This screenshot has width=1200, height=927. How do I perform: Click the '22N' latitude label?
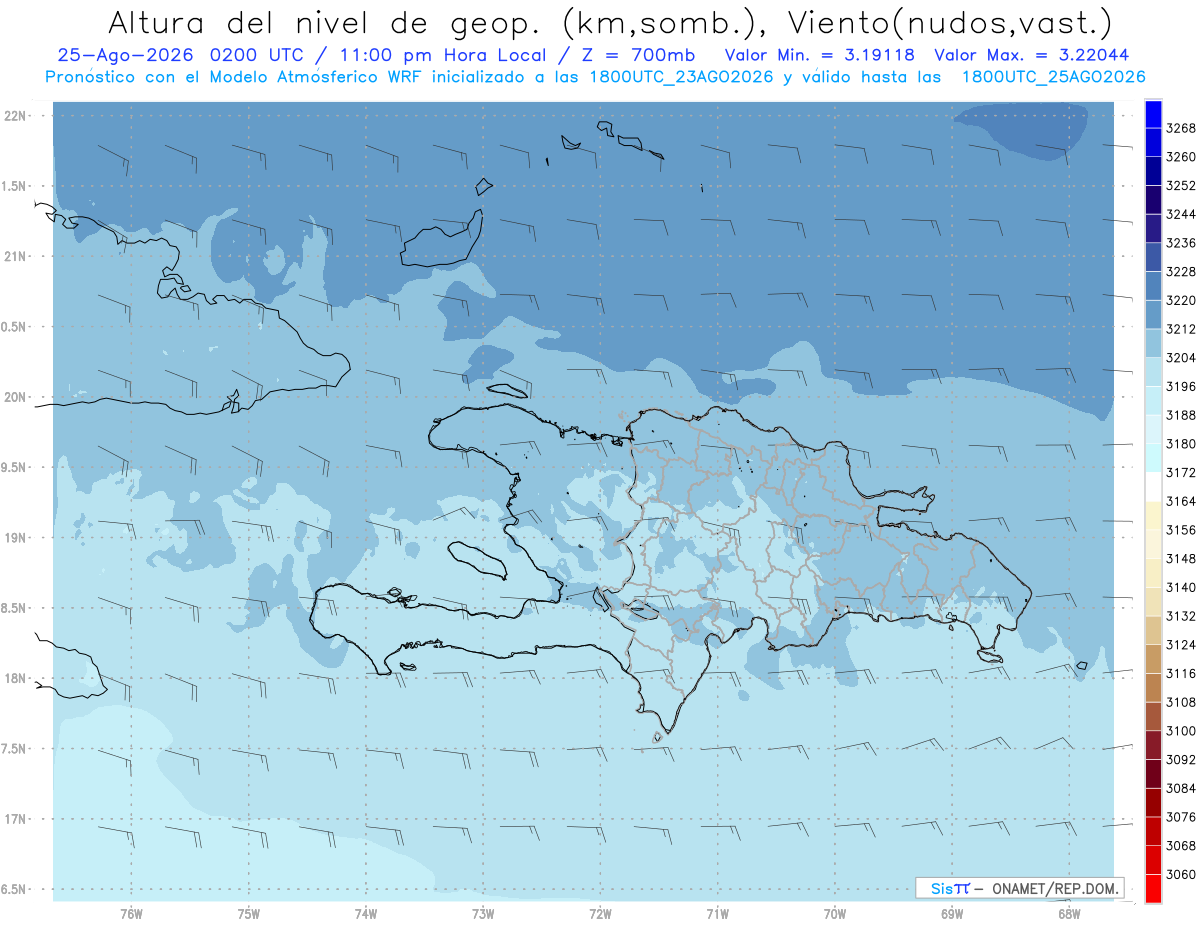pyautogui.click(x=16, y=115)
